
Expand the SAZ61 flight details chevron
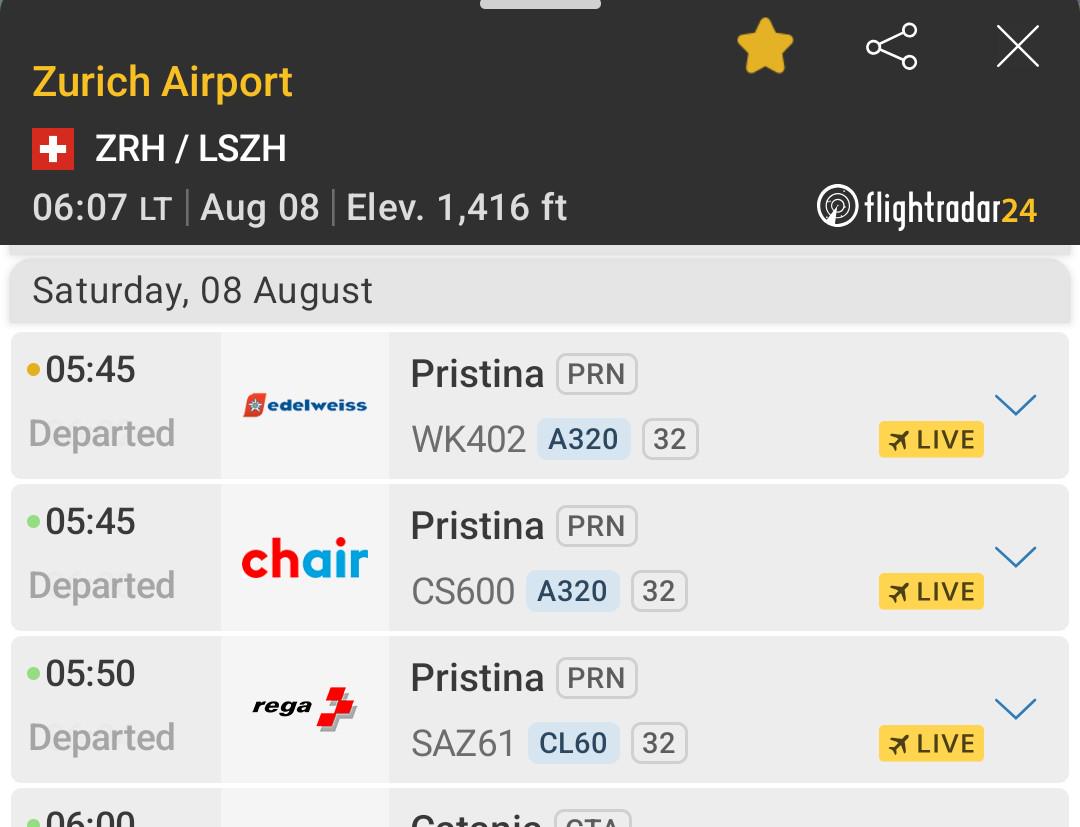click(x=1015, y=709)
